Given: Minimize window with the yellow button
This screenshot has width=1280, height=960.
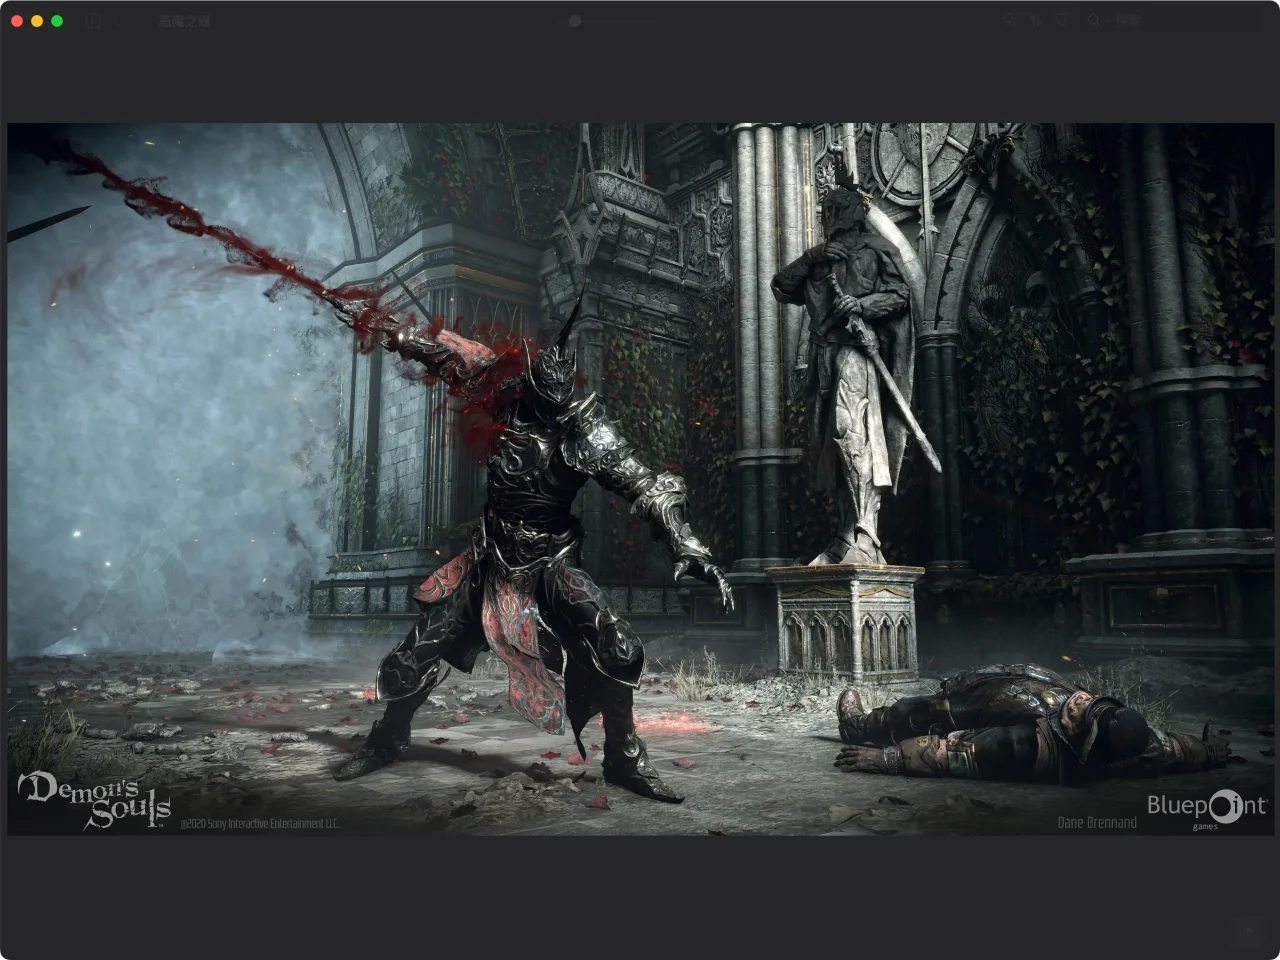Looking at the screenshot, I should (37, 21).
